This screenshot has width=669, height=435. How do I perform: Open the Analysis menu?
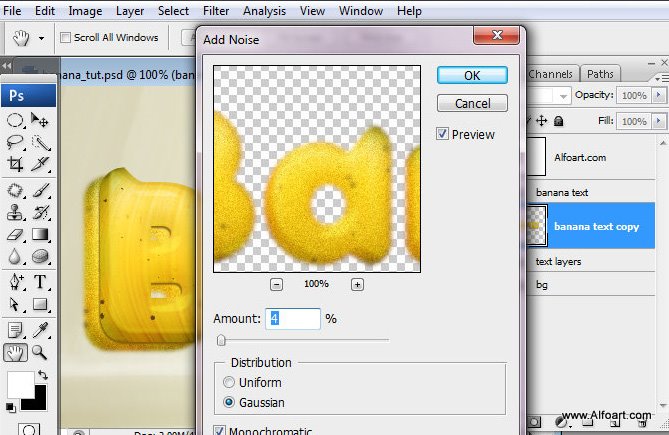tap(264, 11)
